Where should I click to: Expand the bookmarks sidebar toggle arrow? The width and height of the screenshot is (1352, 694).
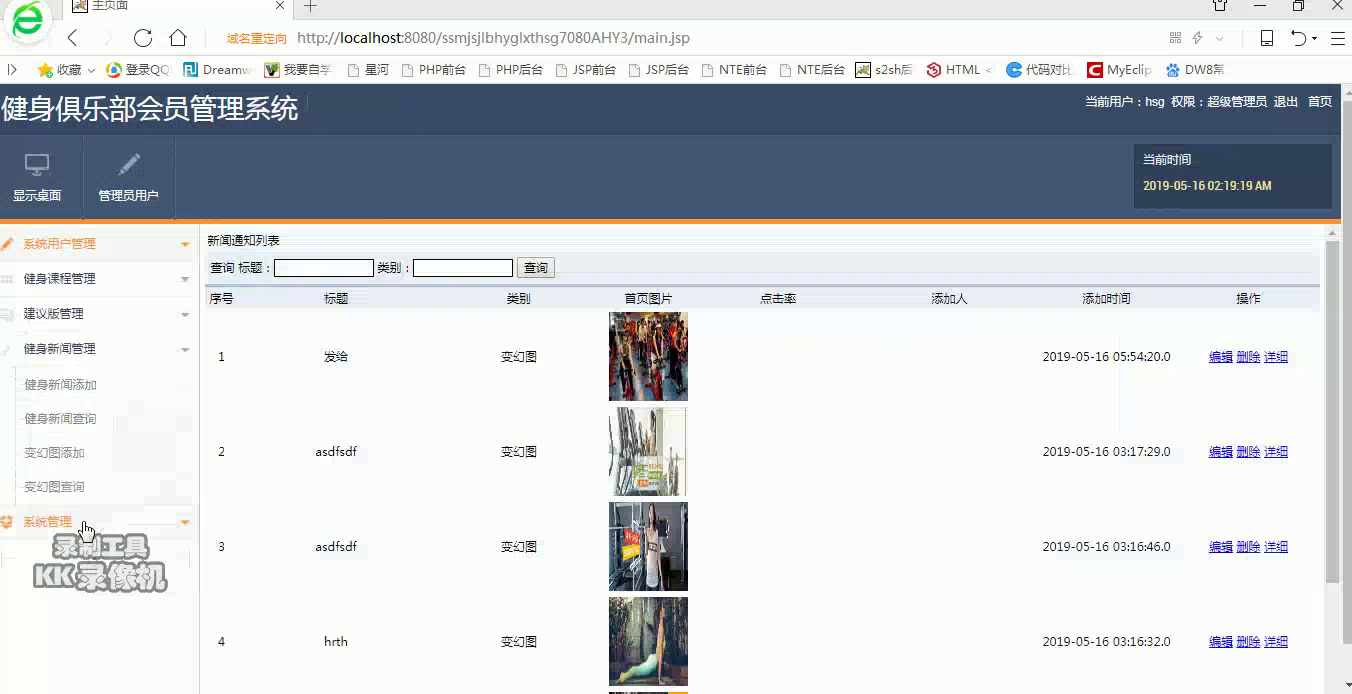[x=12, y=70]
